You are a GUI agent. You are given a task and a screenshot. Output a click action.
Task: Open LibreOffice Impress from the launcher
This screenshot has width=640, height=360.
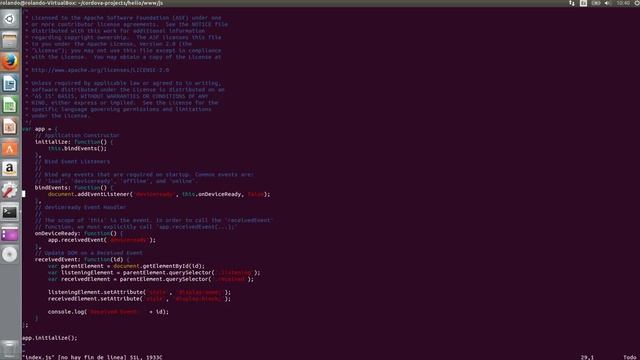tap(9, 126)
